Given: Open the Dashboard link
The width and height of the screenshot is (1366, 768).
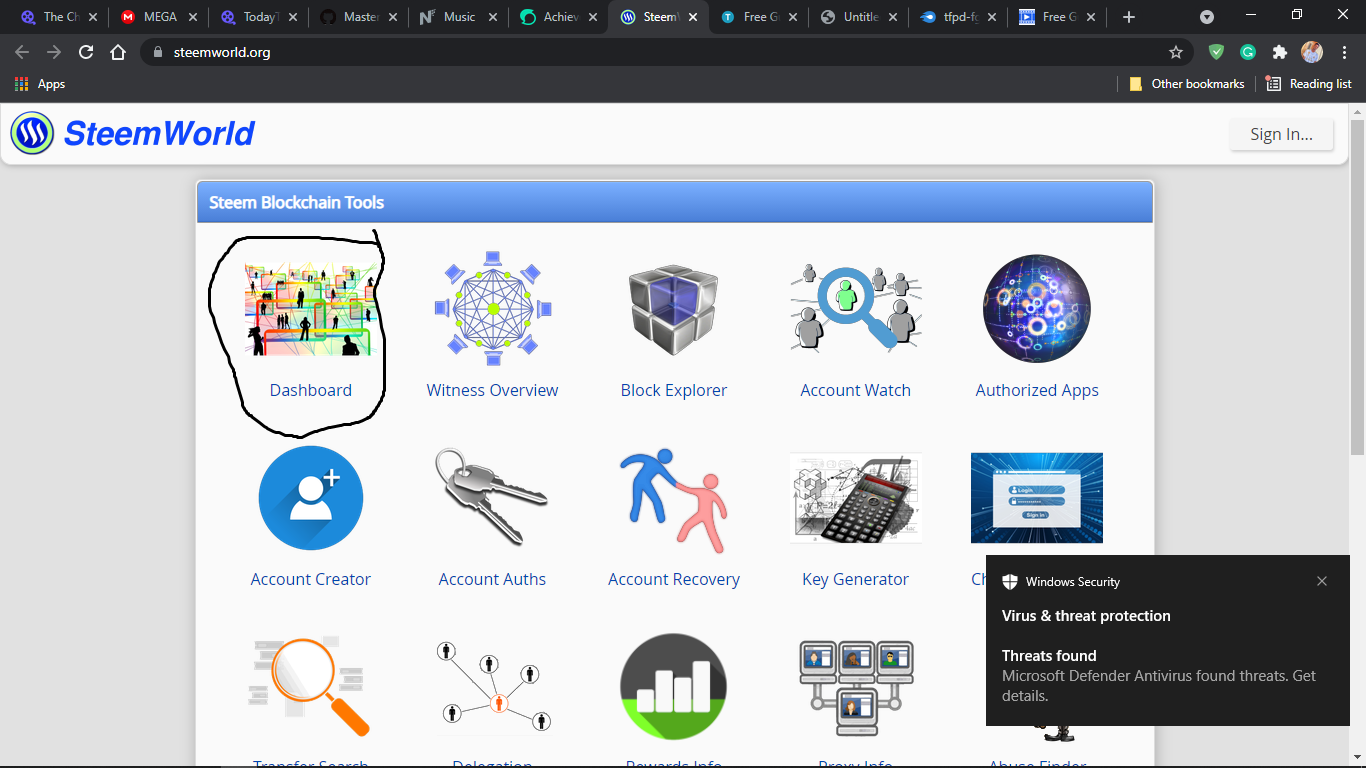Looking at the screenshot, I should point(311,390).
